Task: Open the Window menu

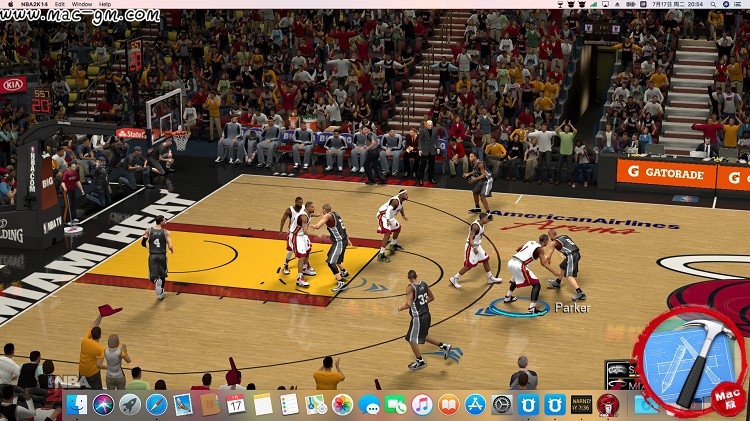Action: [82, 4]
